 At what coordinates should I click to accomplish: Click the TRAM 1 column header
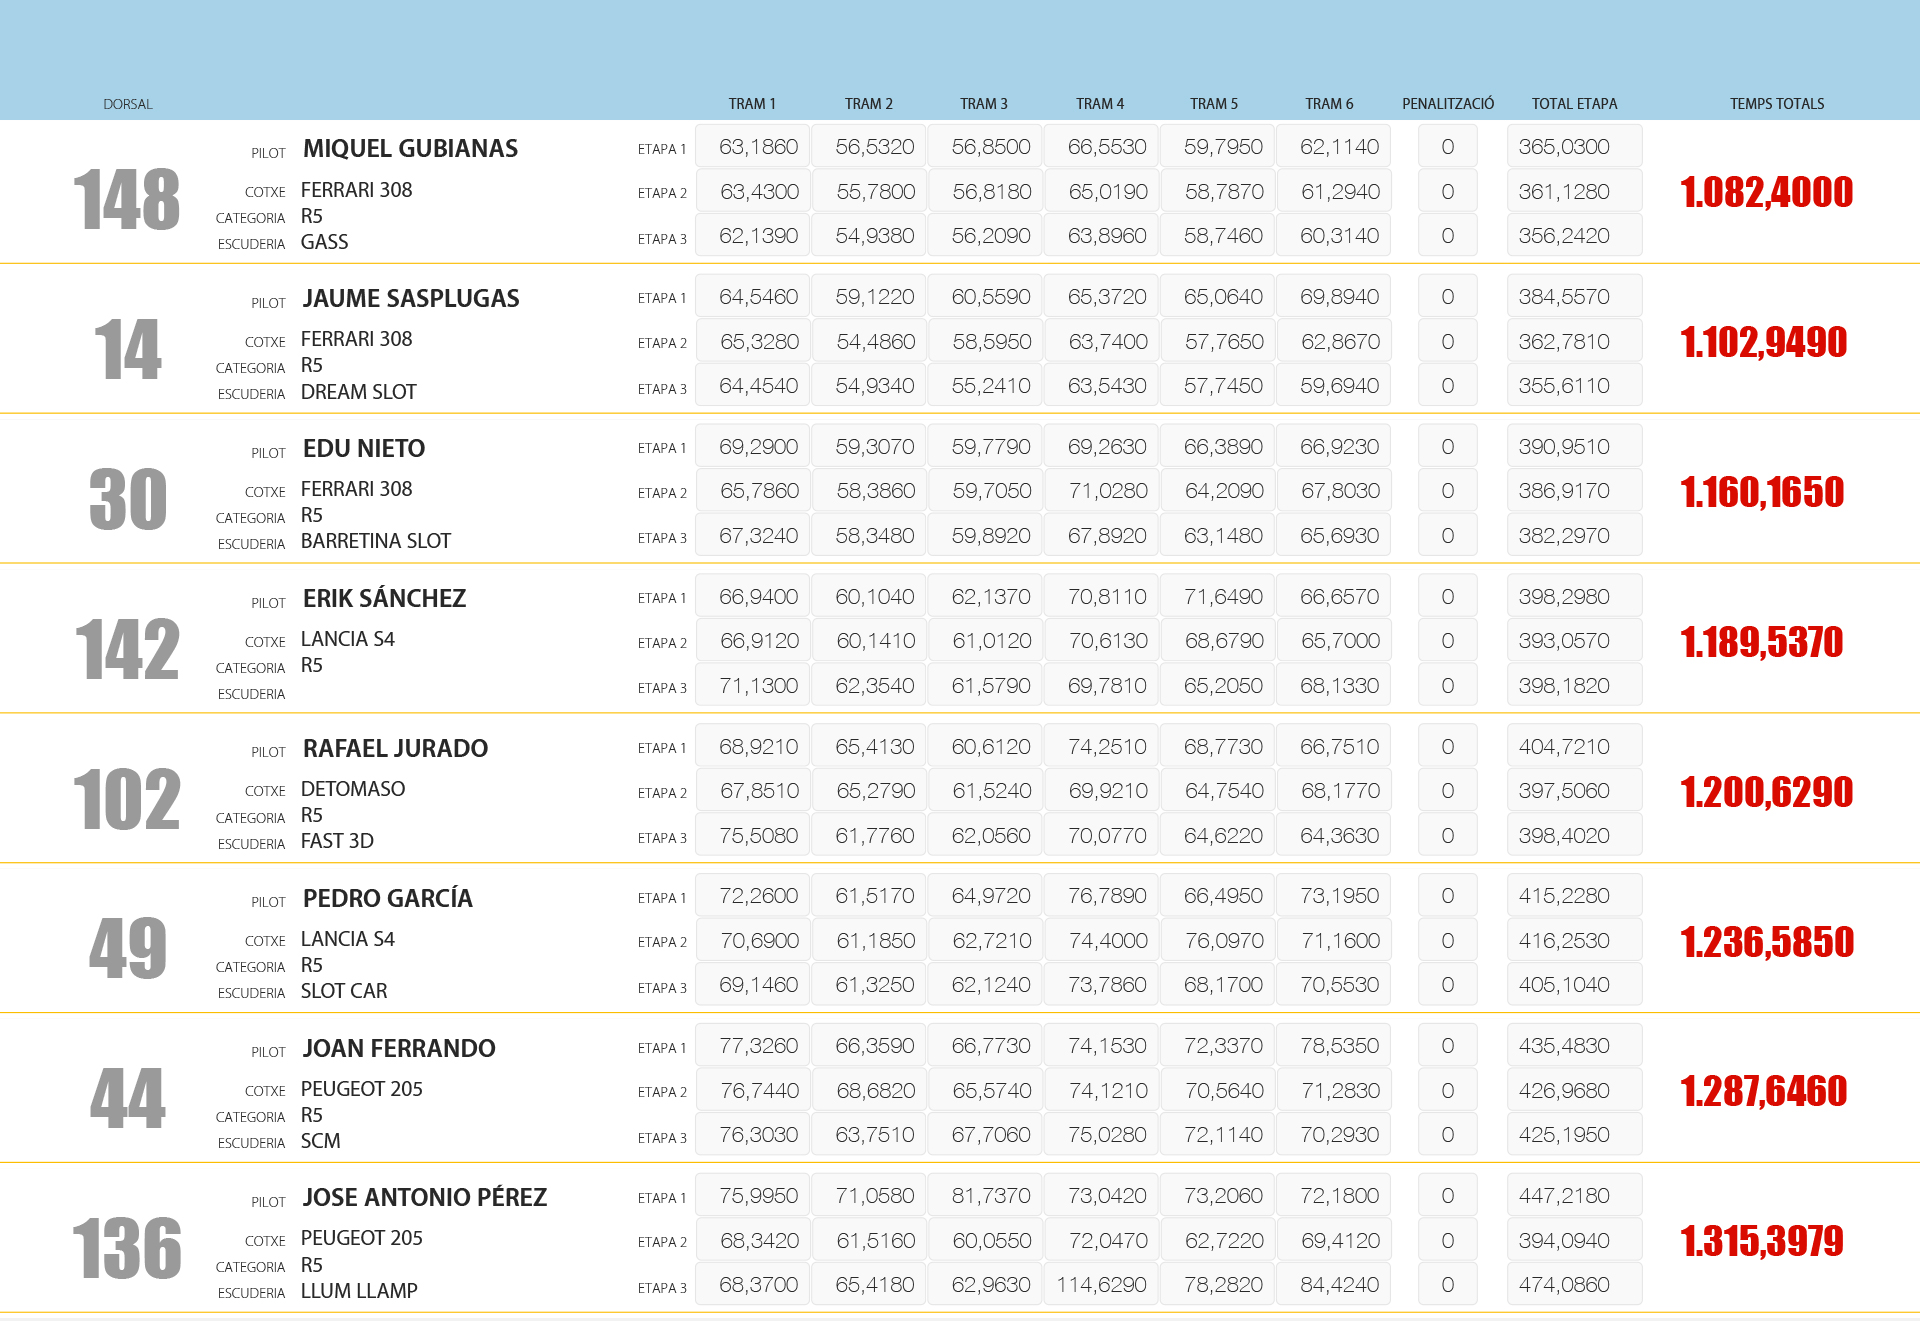(x=752, y=104)
